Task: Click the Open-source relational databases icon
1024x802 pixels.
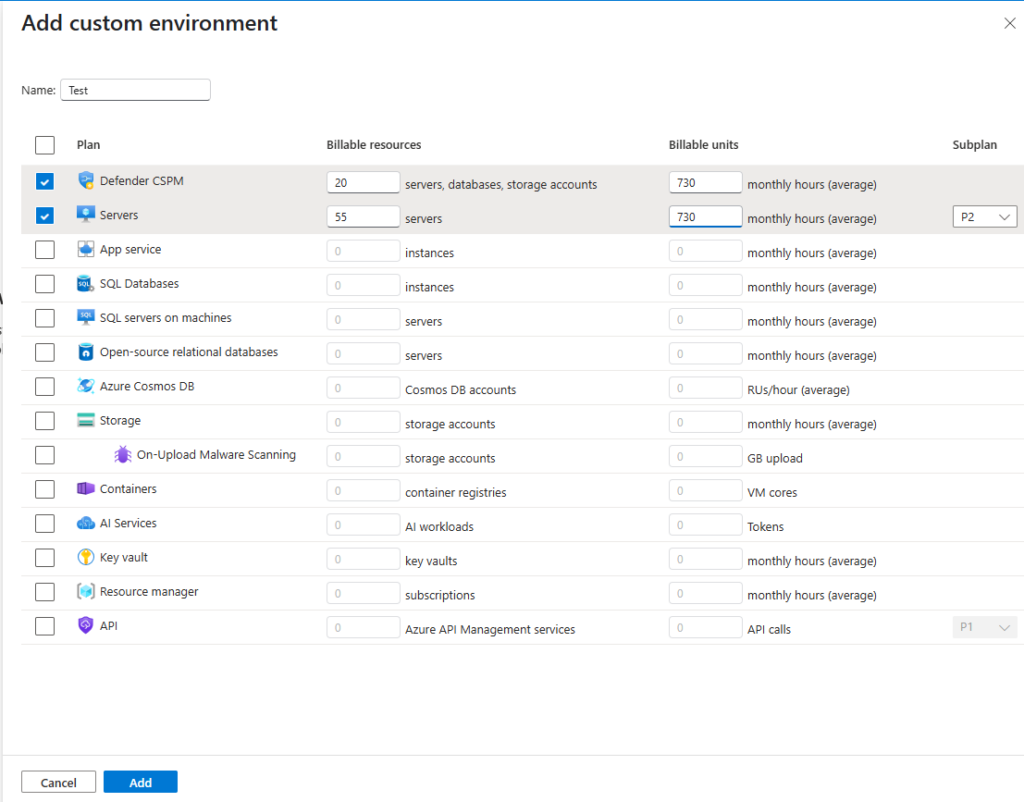Action: pos(86,351)
